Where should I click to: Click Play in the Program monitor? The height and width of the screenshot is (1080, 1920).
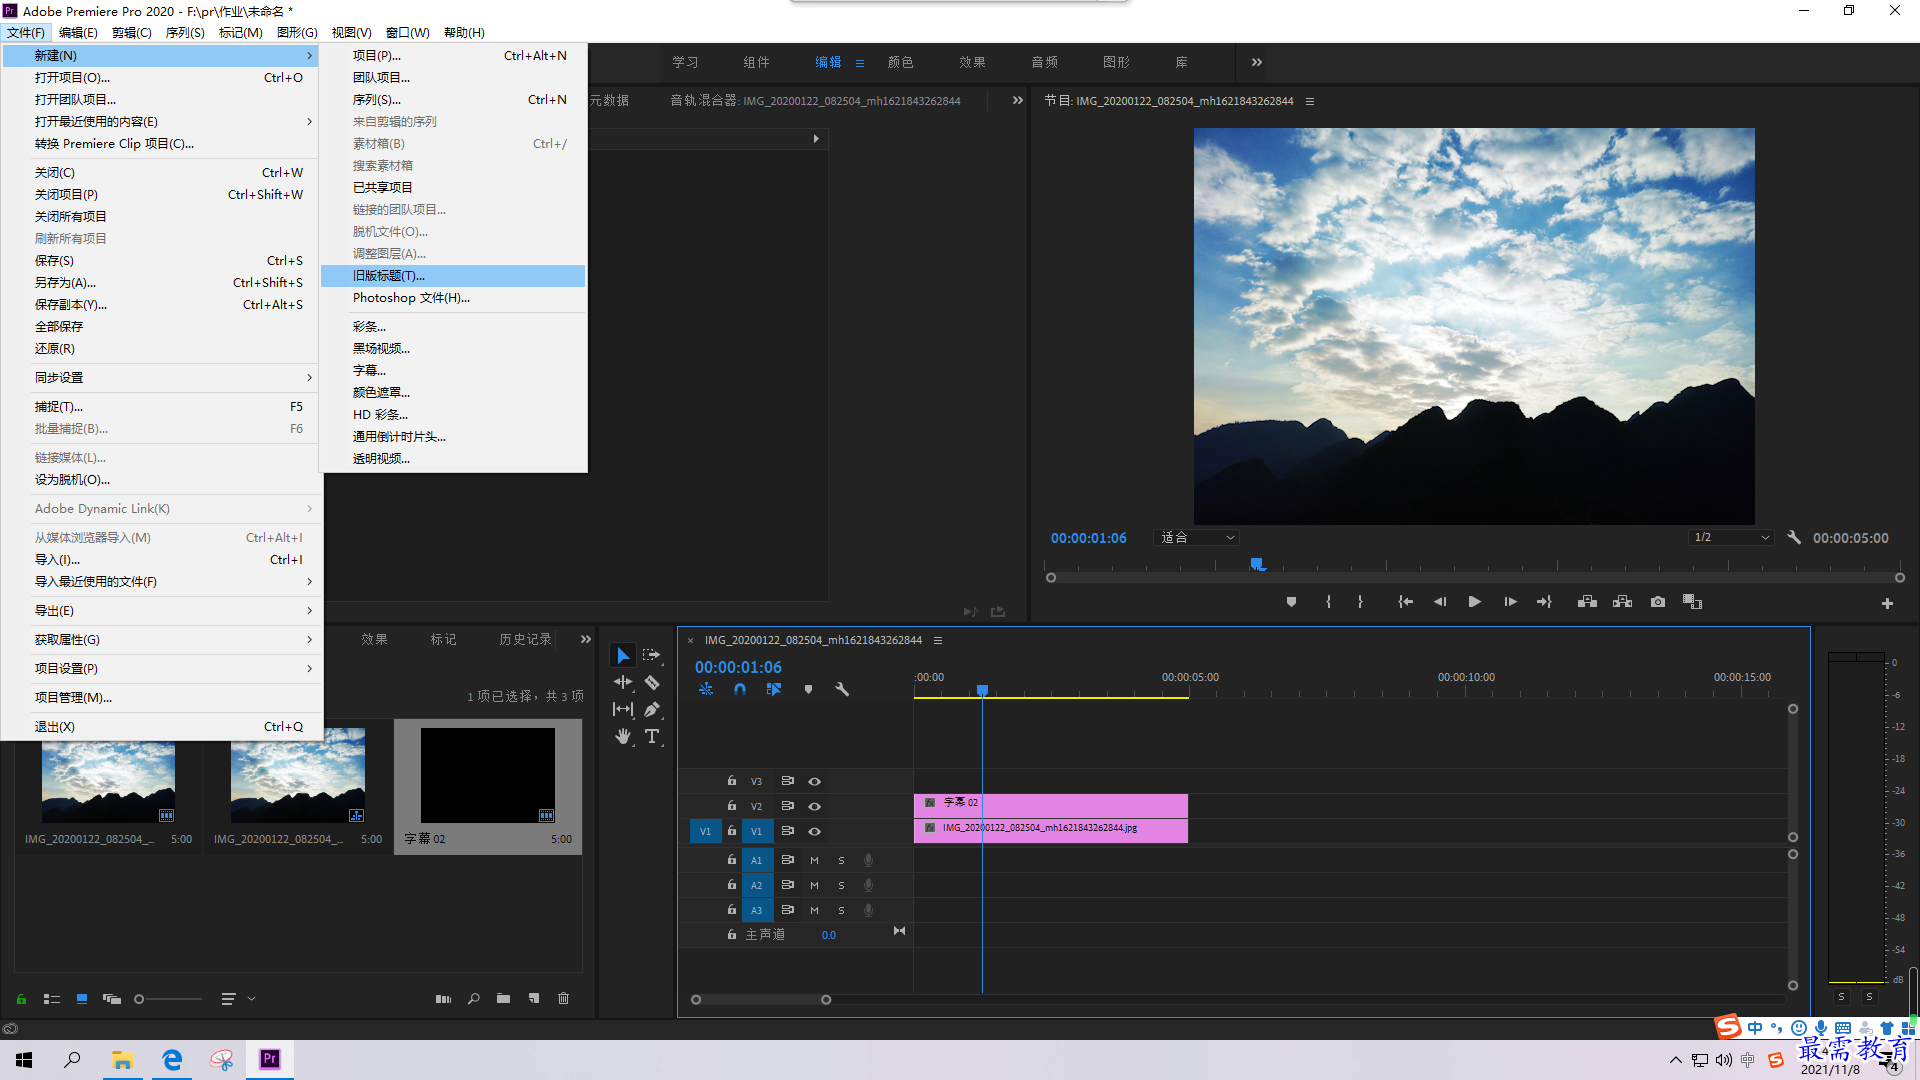[x=1474, y=602]
